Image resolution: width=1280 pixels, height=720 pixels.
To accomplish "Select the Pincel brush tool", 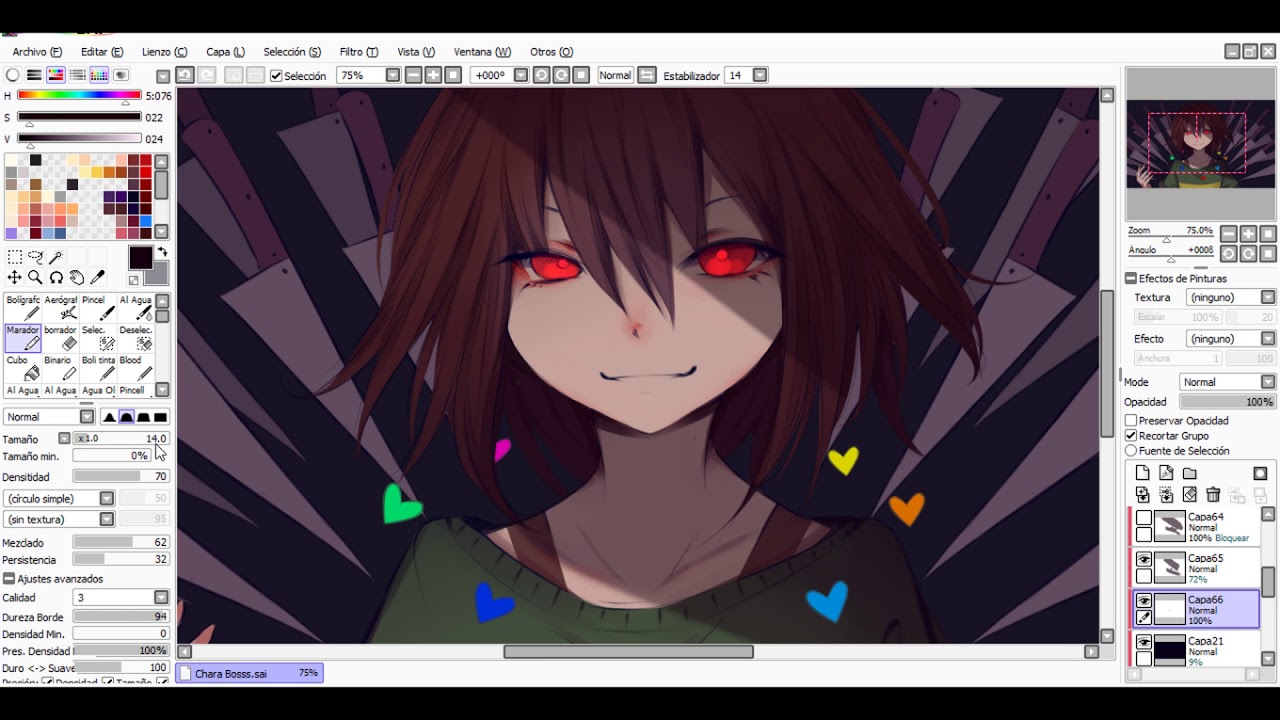I will tap(96, 308).
